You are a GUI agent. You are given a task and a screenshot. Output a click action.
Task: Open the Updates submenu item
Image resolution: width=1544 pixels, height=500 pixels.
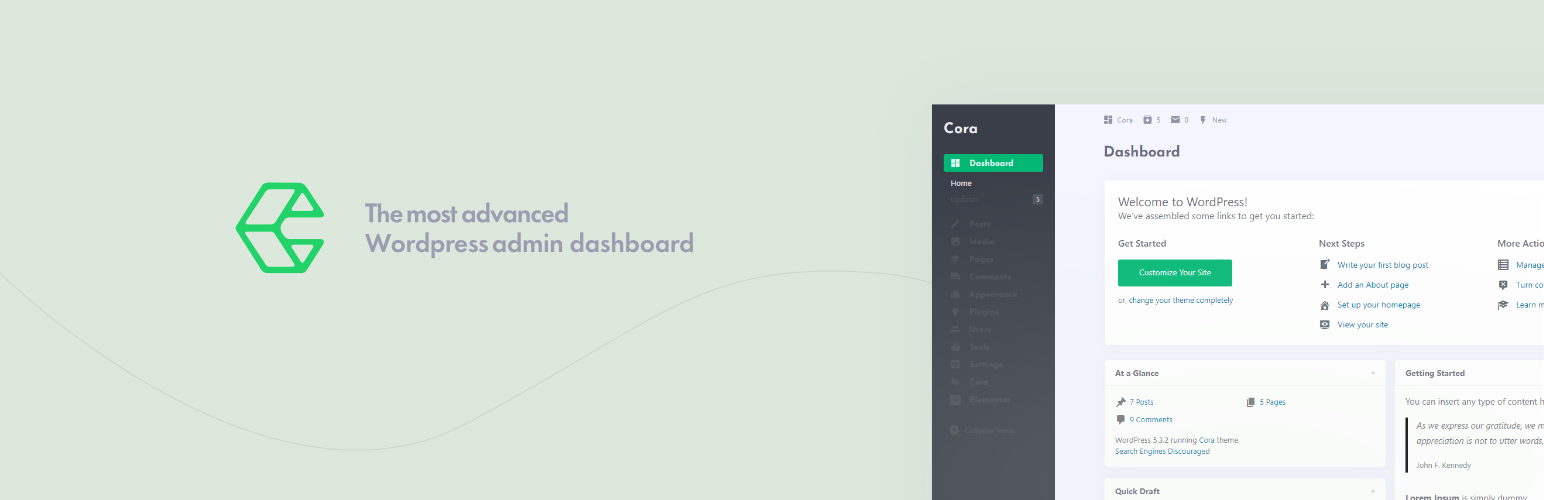coord(965,200)
